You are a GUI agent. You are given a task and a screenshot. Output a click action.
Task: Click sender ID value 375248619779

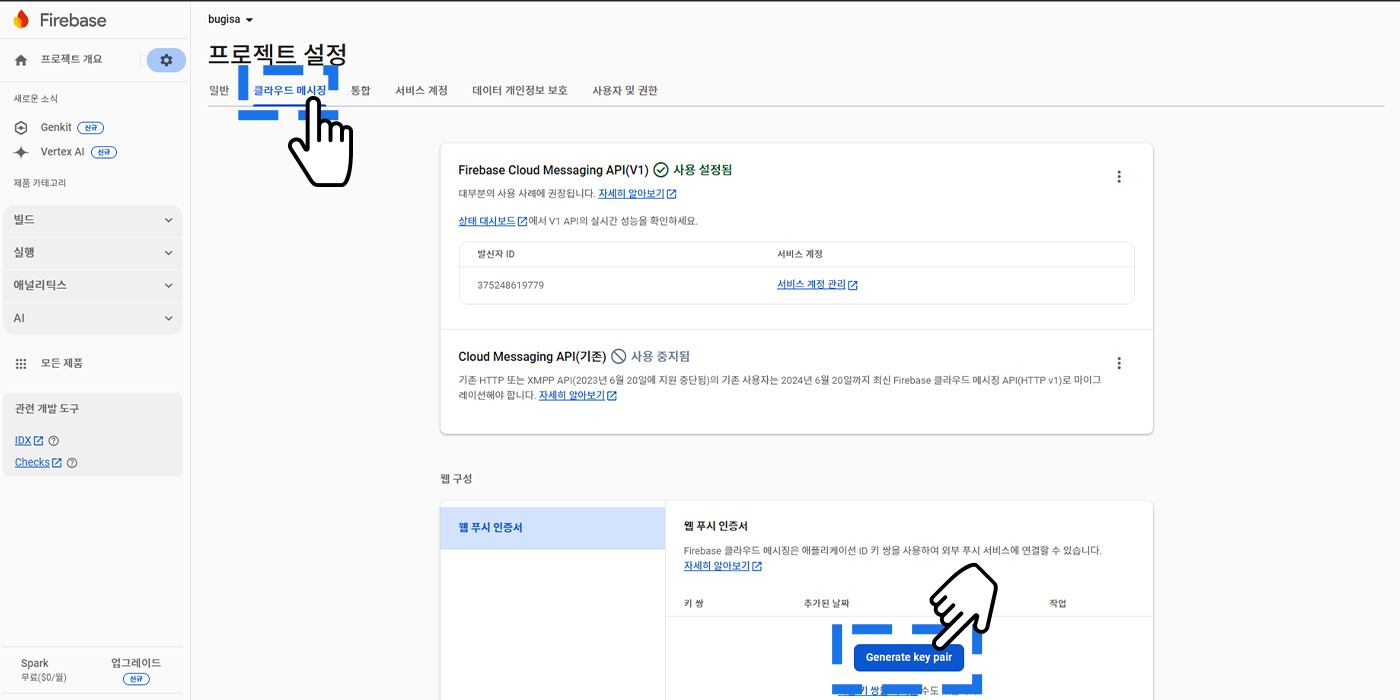[x=511, y=285]
